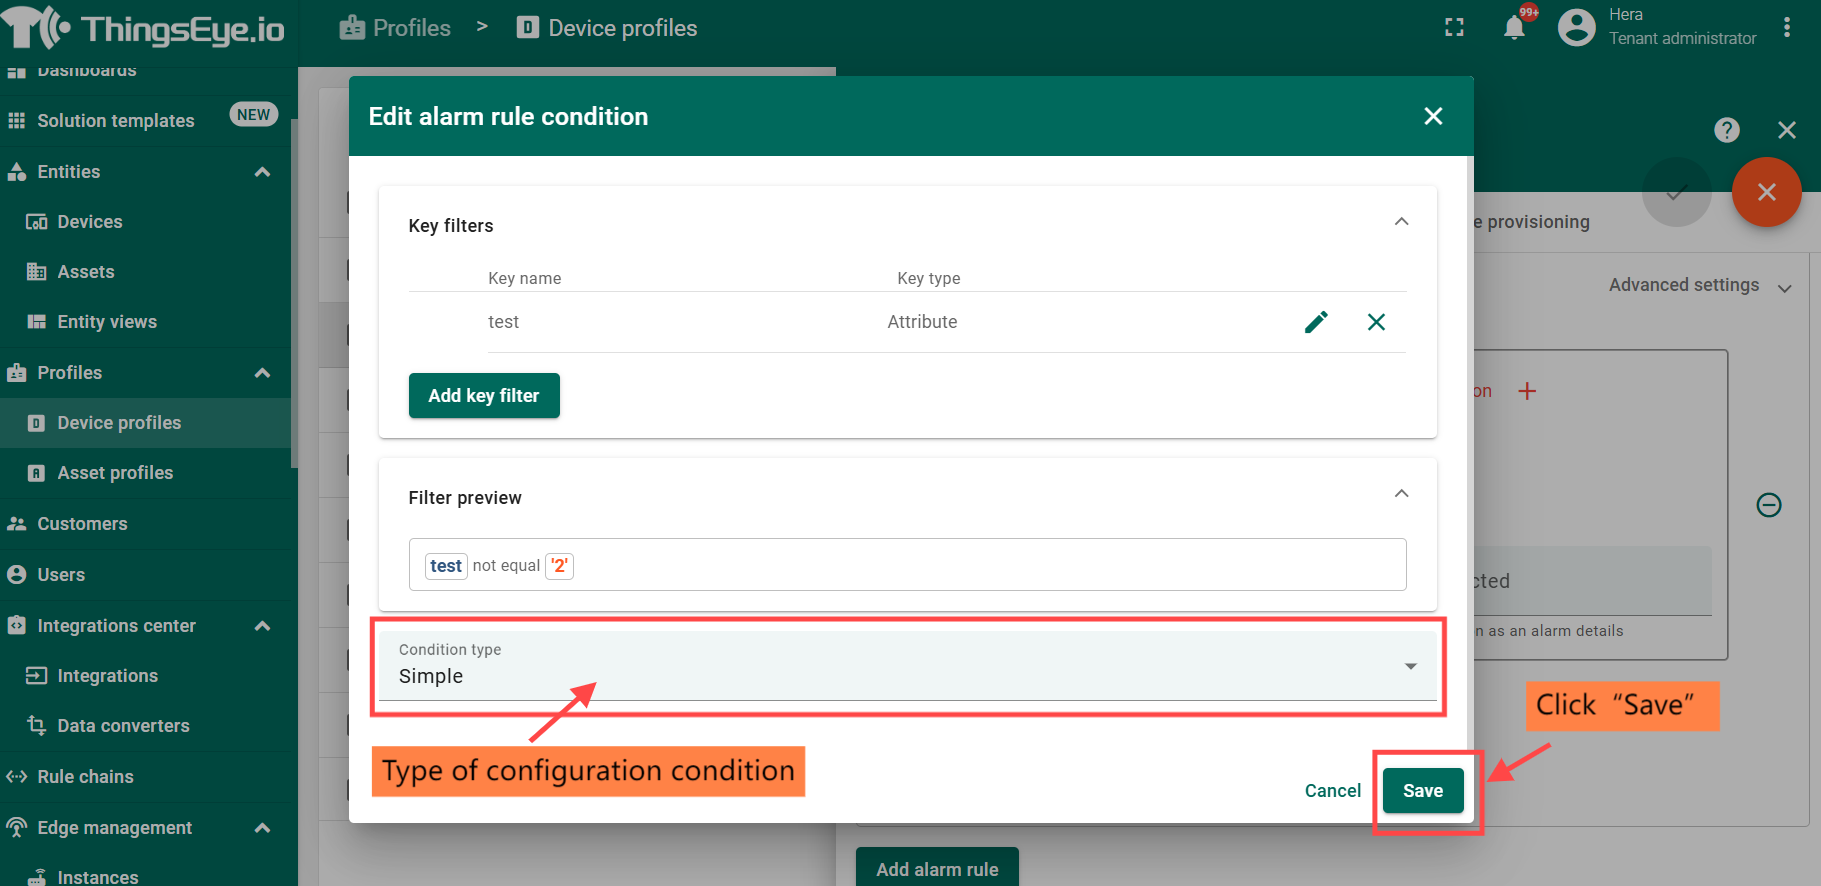Close the Edit alarm rule condition dialog
Image resolution: width=1821 pixels, height=886 pixels.
[x=1432, y=116]
